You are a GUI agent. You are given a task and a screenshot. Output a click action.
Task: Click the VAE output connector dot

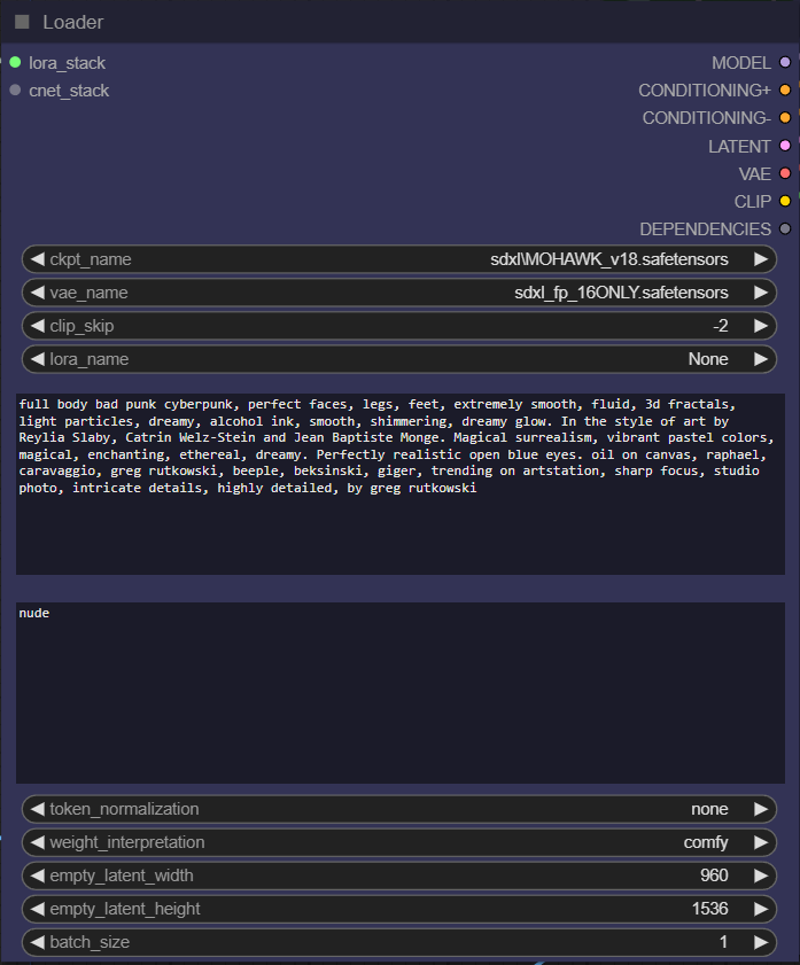click(x=785, y=174)
